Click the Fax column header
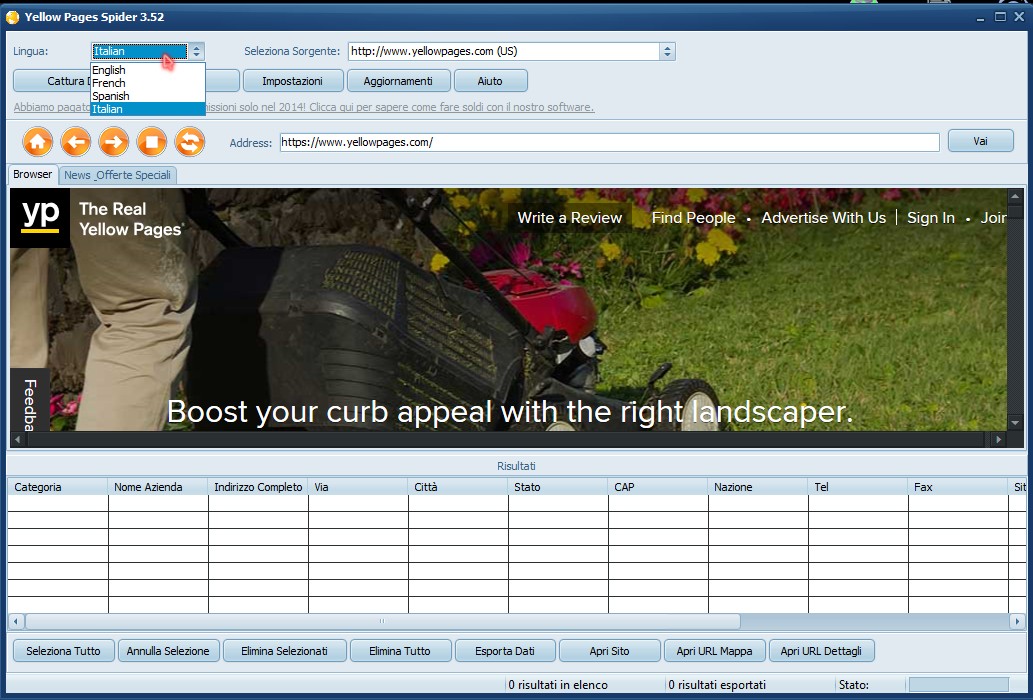This screenshot has height=700, width=1033. tap(958, 487)
